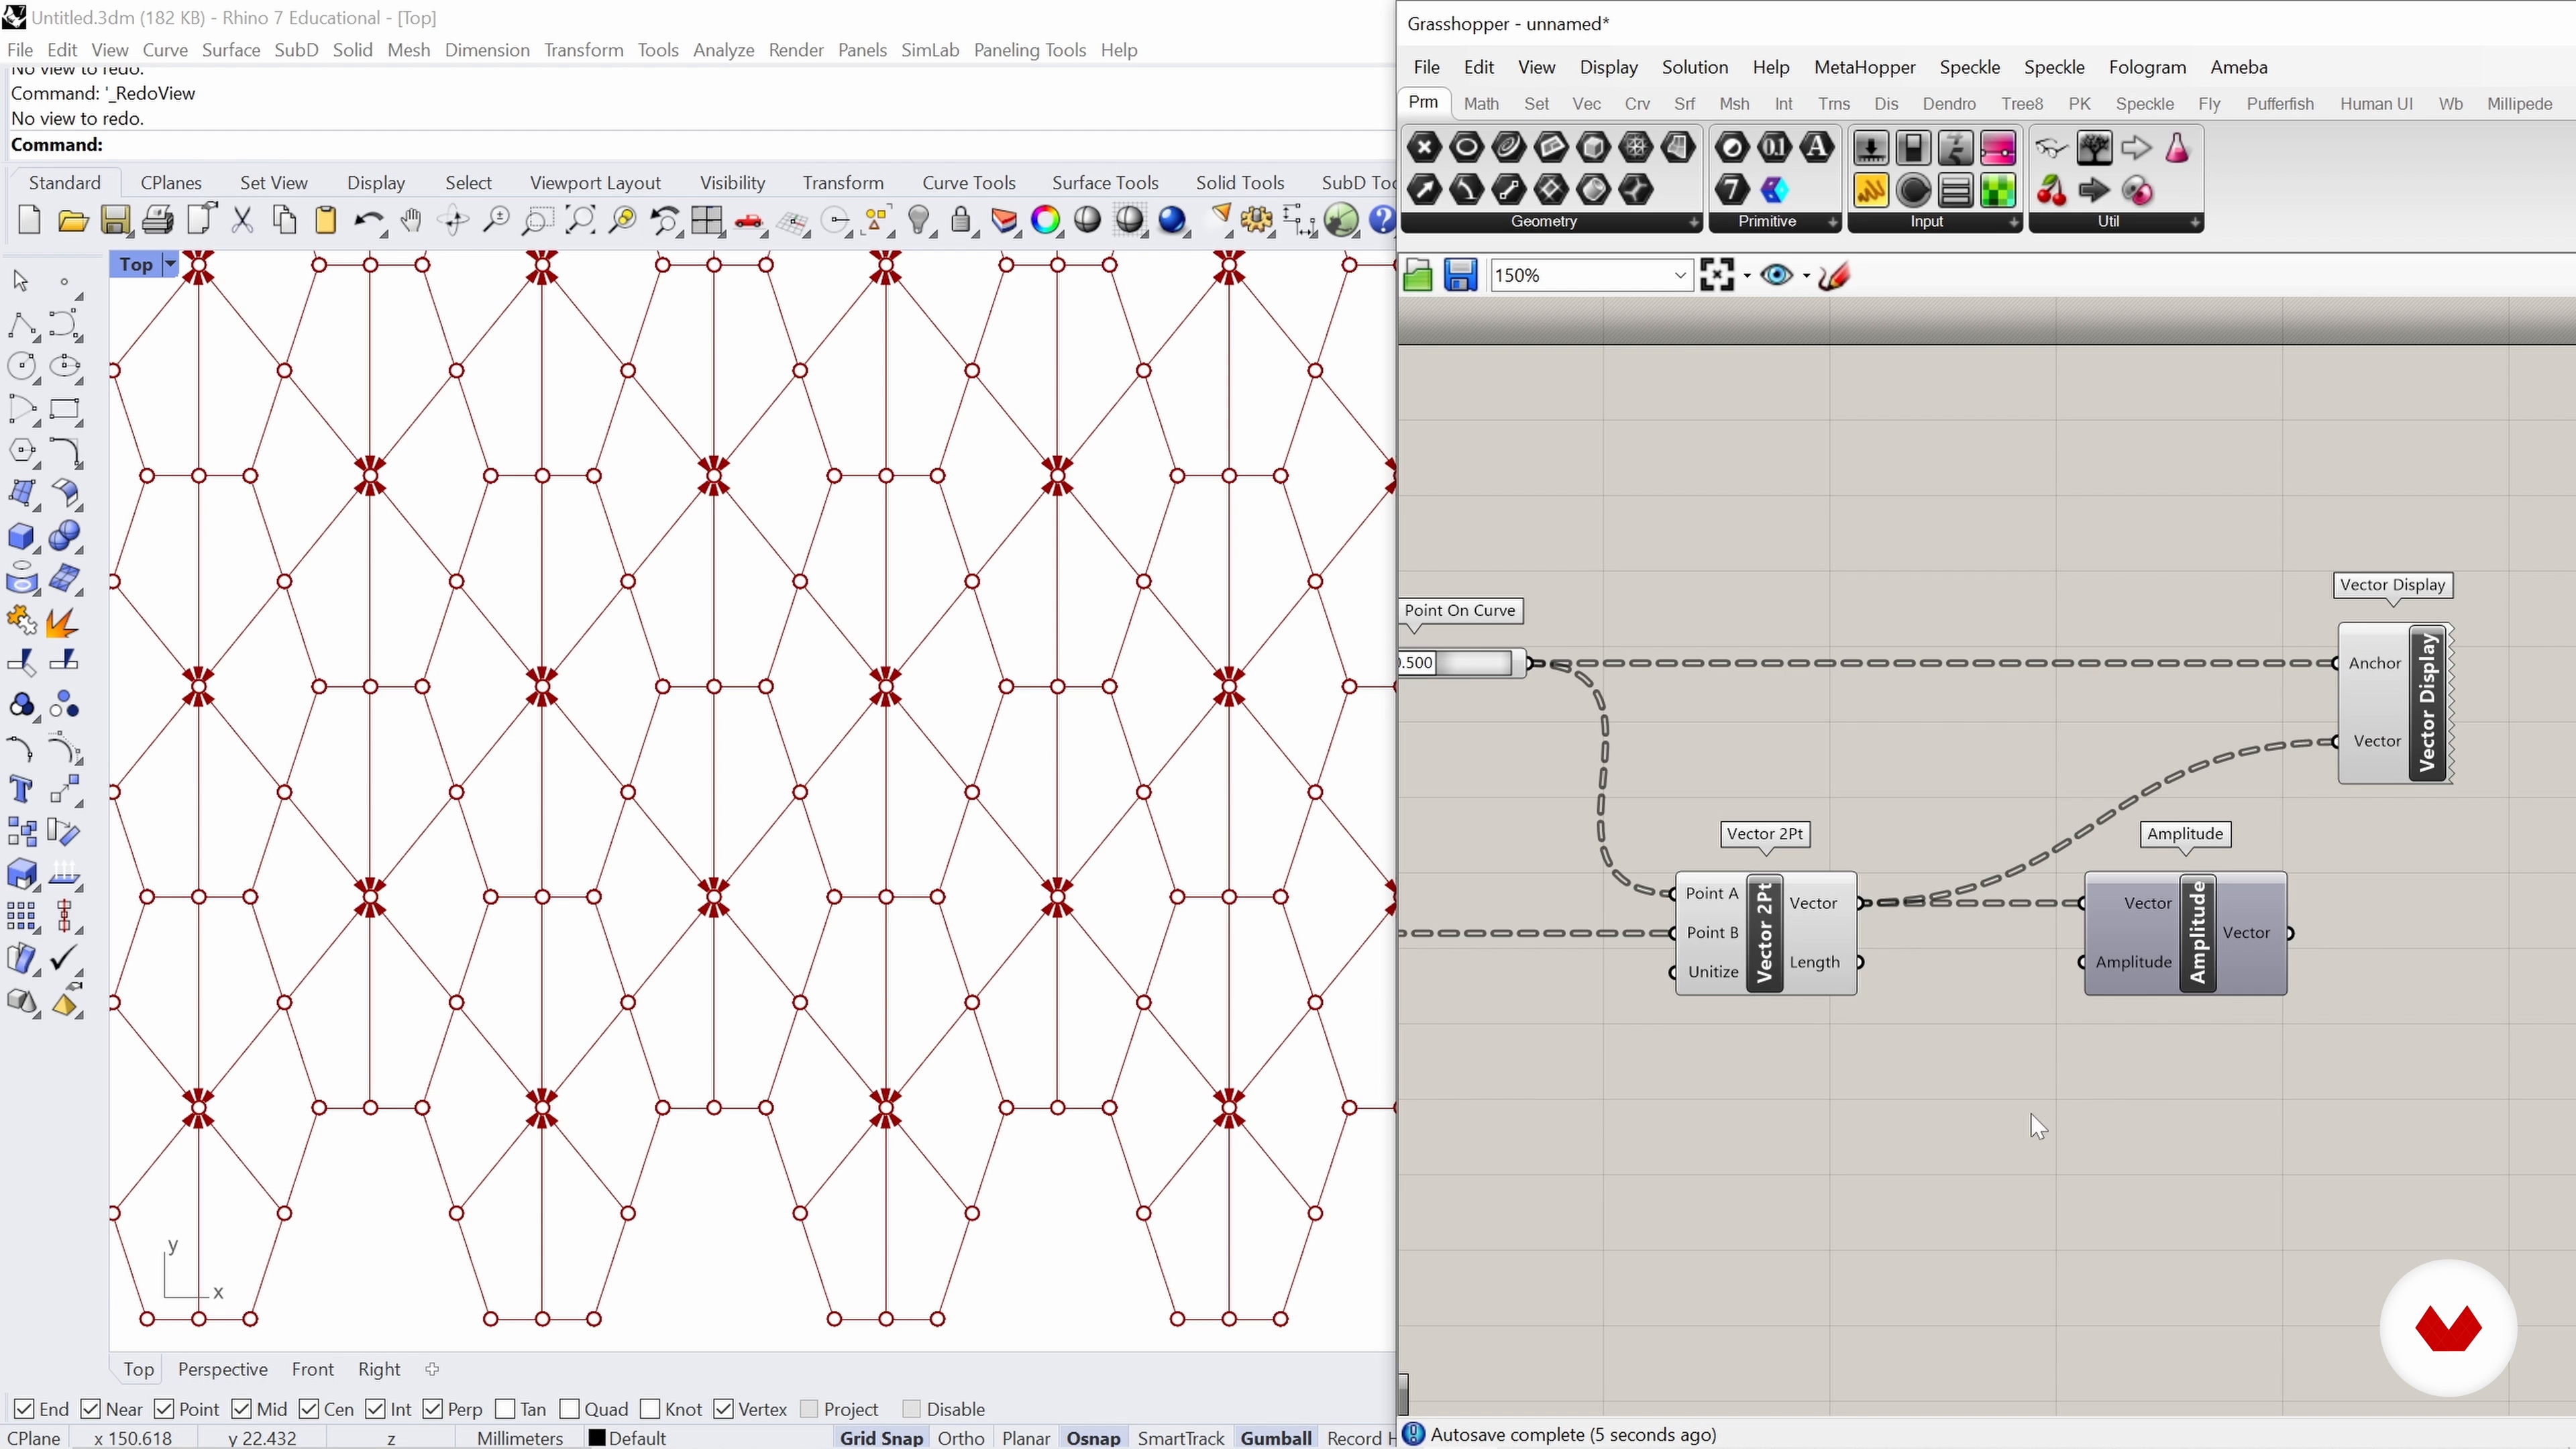The width and height of the screenshot is (2576, 1449).
Task: Click the Print icon in Rhino toolbar
Action: (x=157, y=220)
